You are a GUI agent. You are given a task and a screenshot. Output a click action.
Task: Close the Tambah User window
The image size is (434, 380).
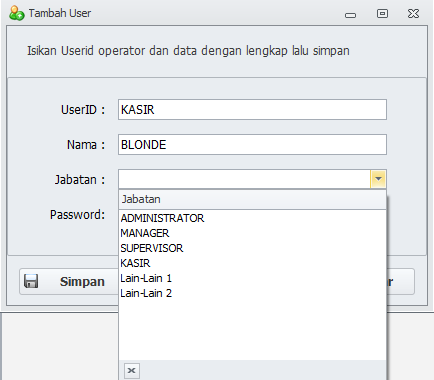click(x=413, y=14)
